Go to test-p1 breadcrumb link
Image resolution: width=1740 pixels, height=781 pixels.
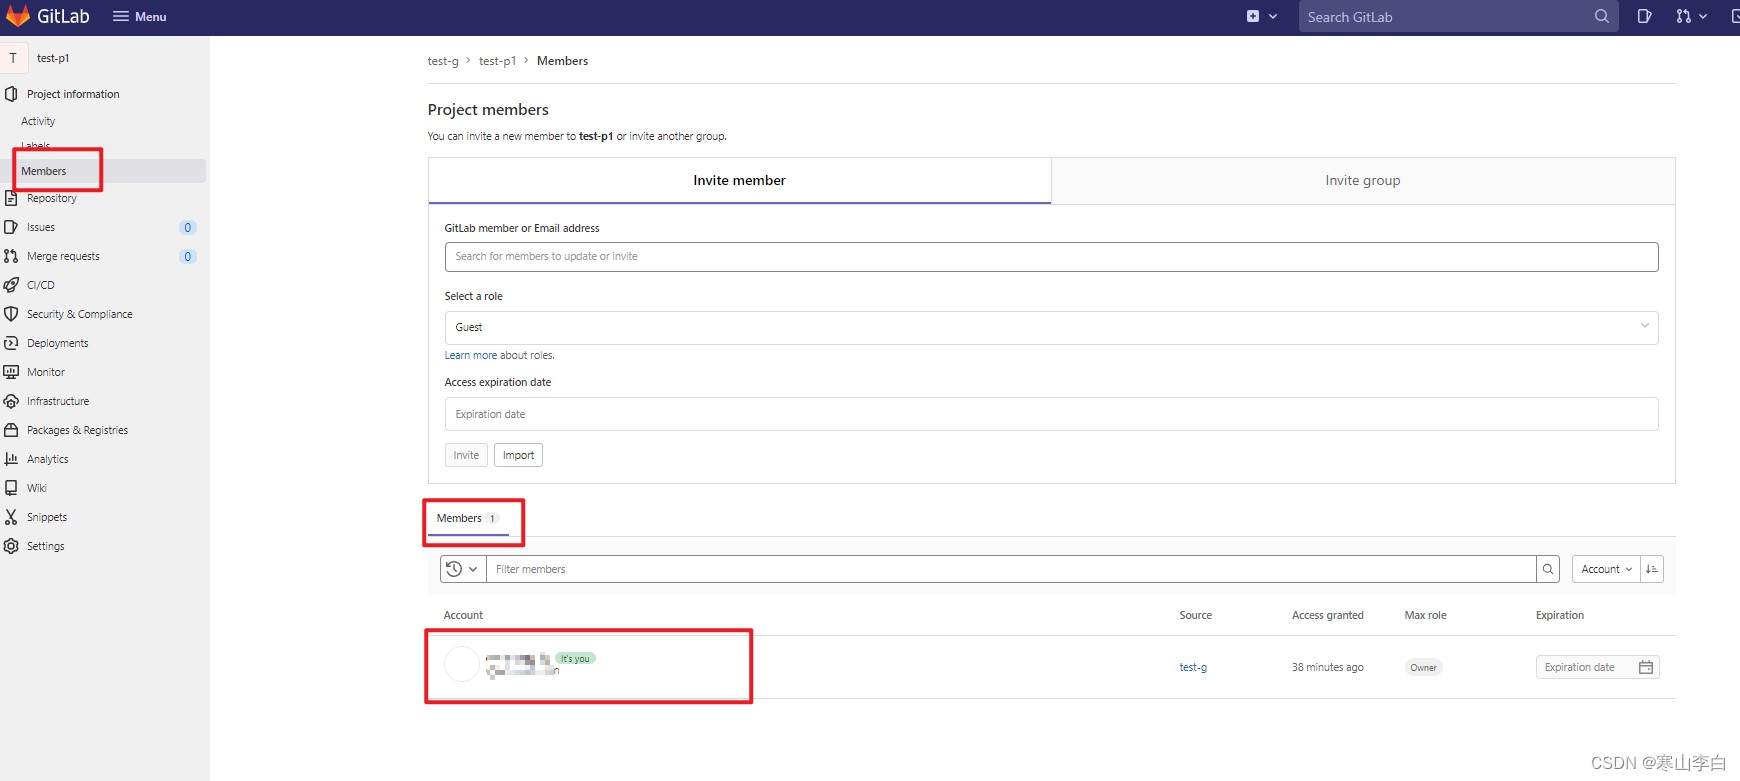[497, 61]
